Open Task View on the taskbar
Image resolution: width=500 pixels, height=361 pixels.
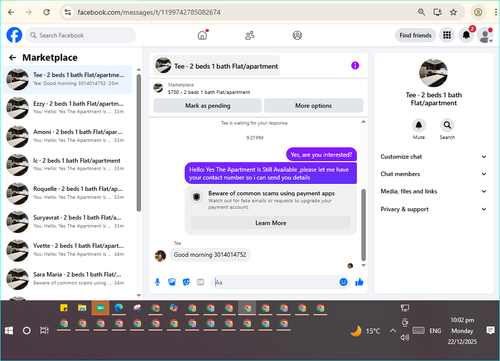tap(44, 331)
